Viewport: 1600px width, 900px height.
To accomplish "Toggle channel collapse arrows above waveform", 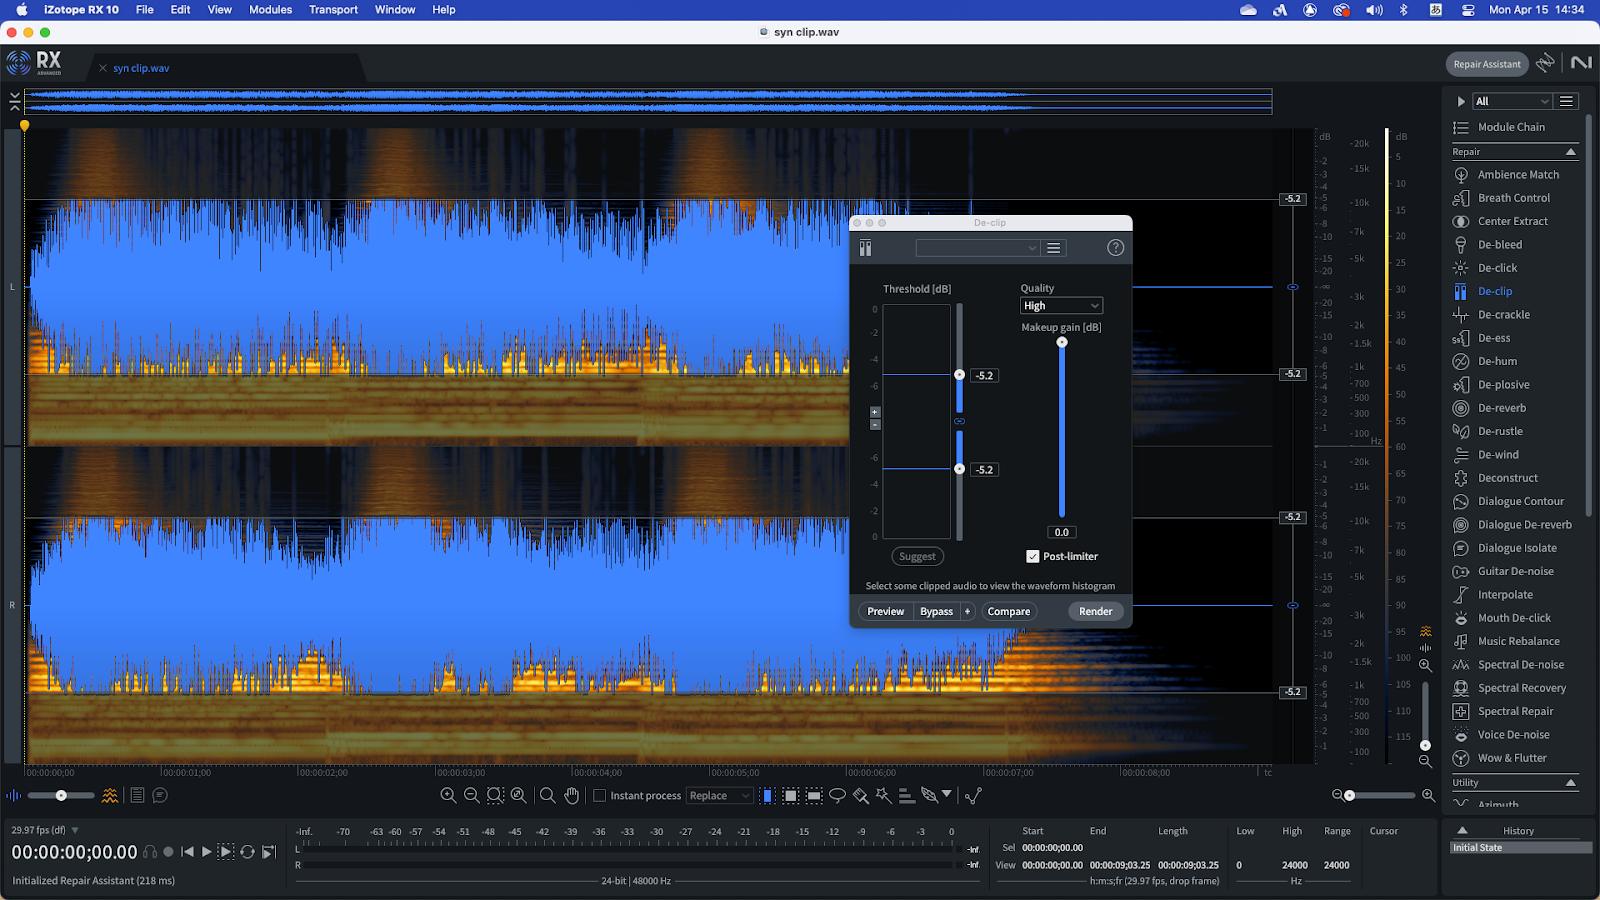I will [x=14, y=101].
